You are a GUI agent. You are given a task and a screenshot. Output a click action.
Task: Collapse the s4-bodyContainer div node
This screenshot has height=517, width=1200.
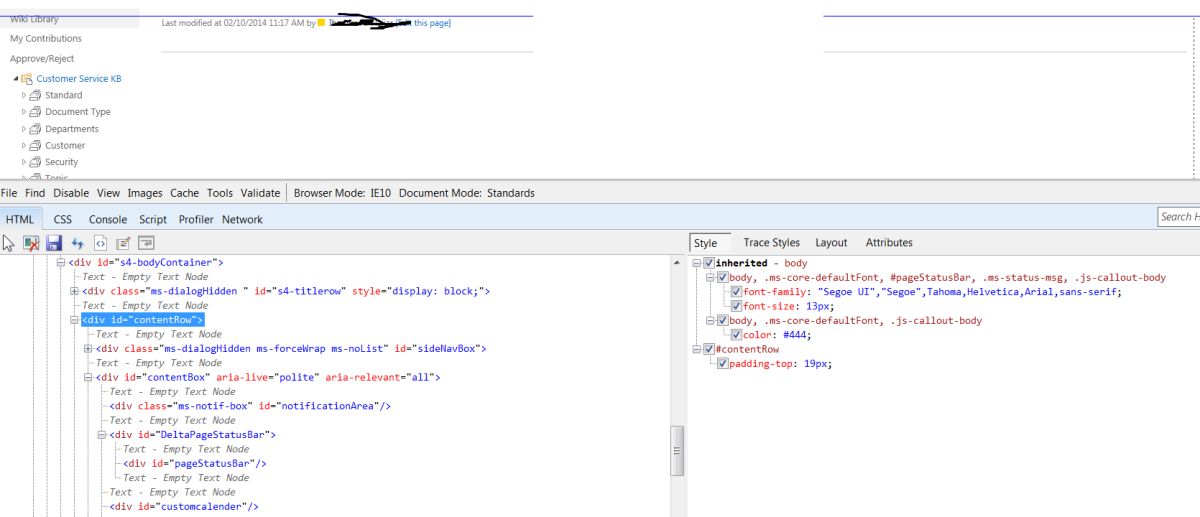click(60, 263)
